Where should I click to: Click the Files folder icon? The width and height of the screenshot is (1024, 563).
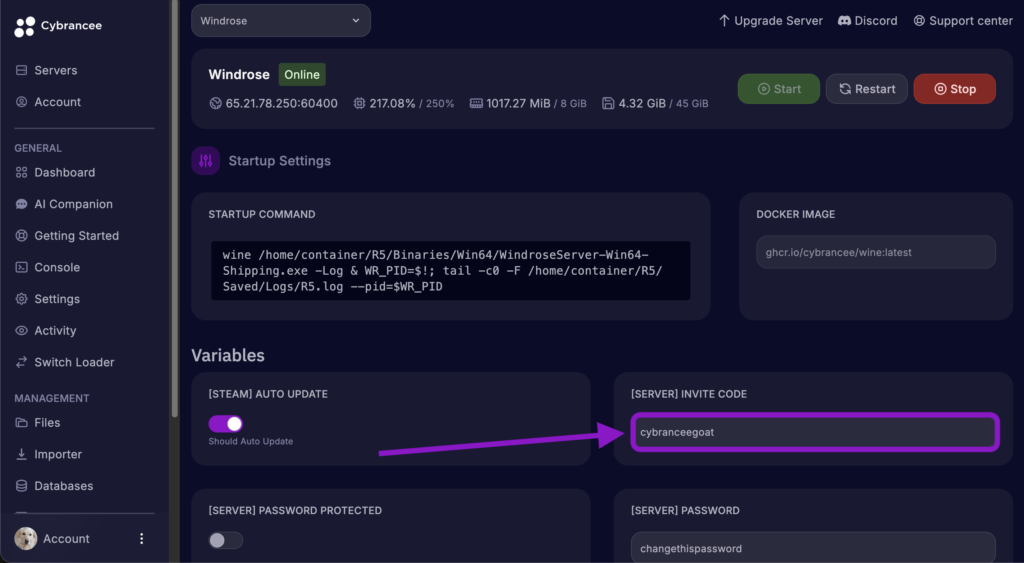(x=22, y=423)
